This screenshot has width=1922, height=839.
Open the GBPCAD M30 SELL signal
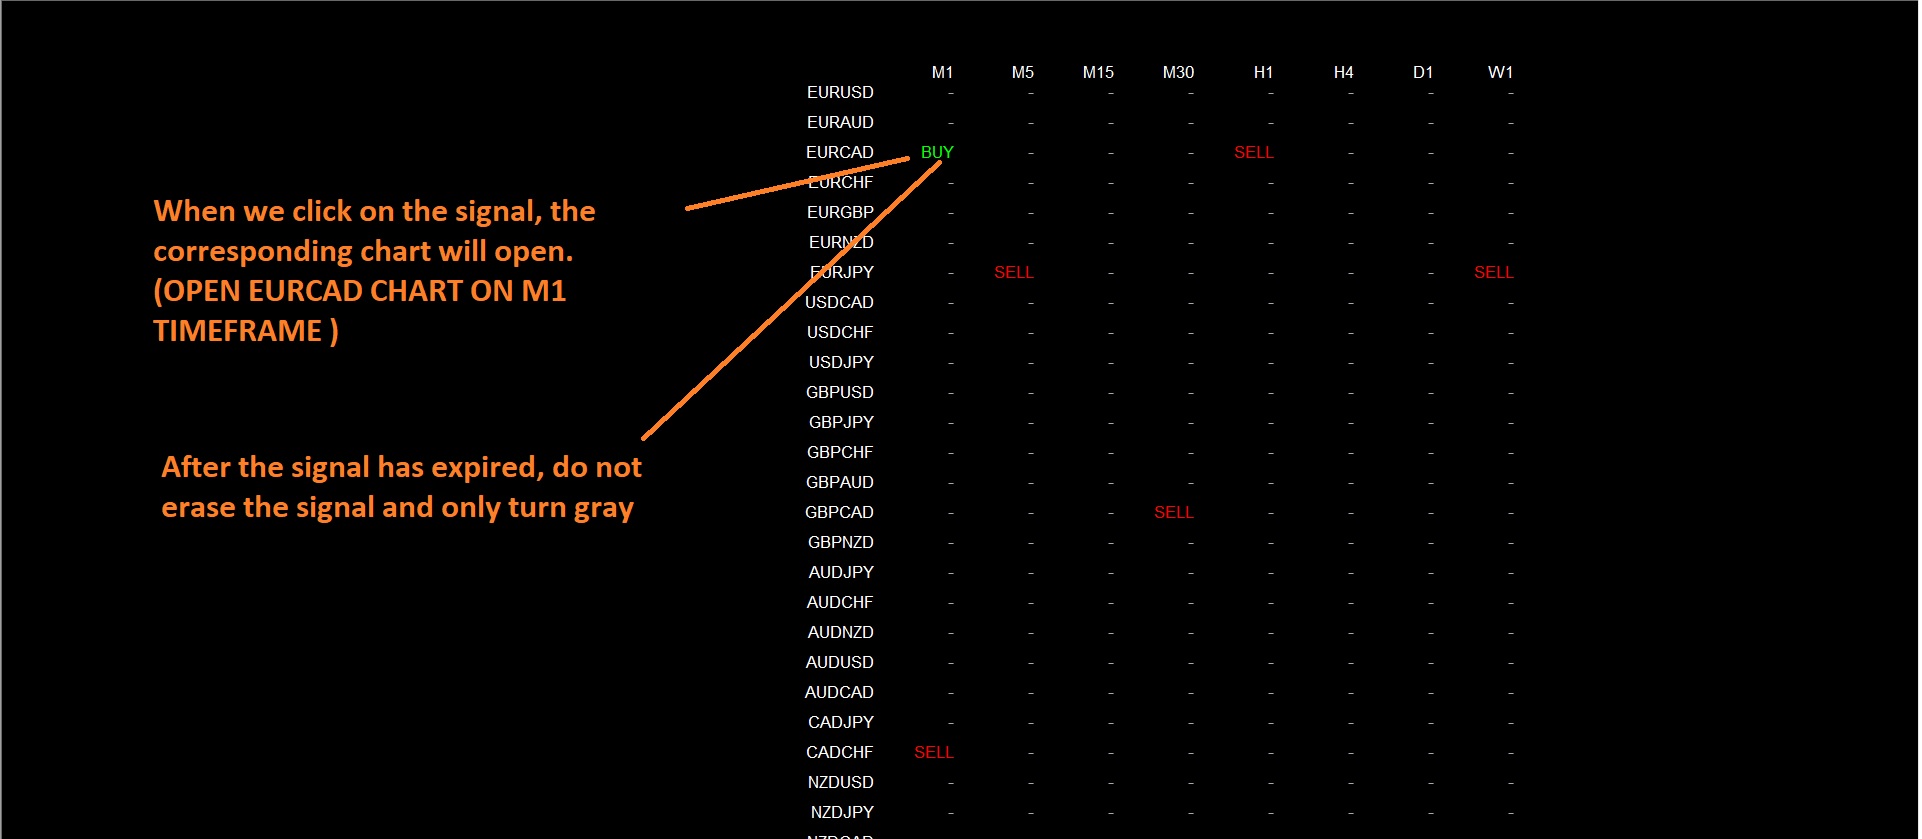coord(1173,512)
